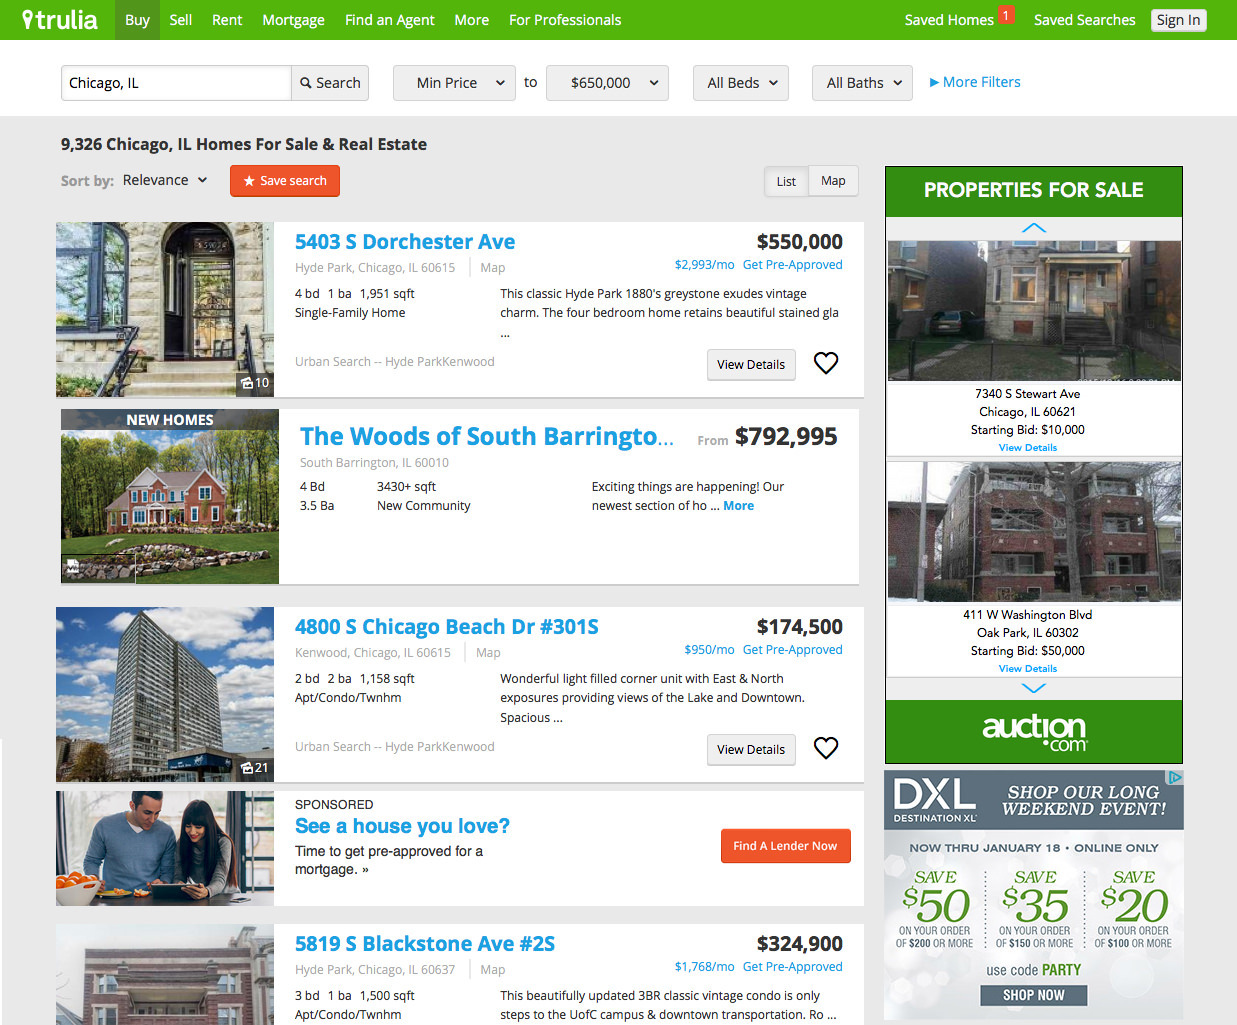Expand More Filters
The image size is (1237, 1025).
point(975,82)
